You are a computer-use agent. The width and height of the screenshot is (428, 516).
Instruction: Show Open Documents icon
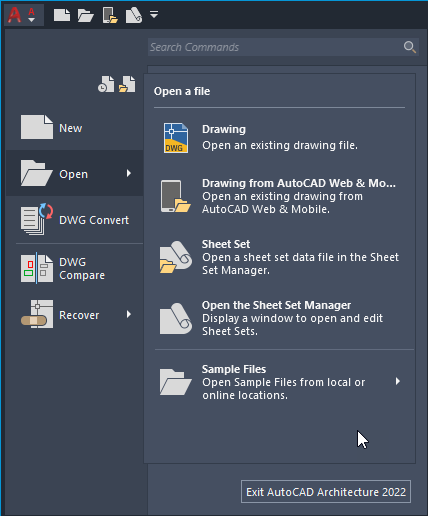click(x=127, y=84)
